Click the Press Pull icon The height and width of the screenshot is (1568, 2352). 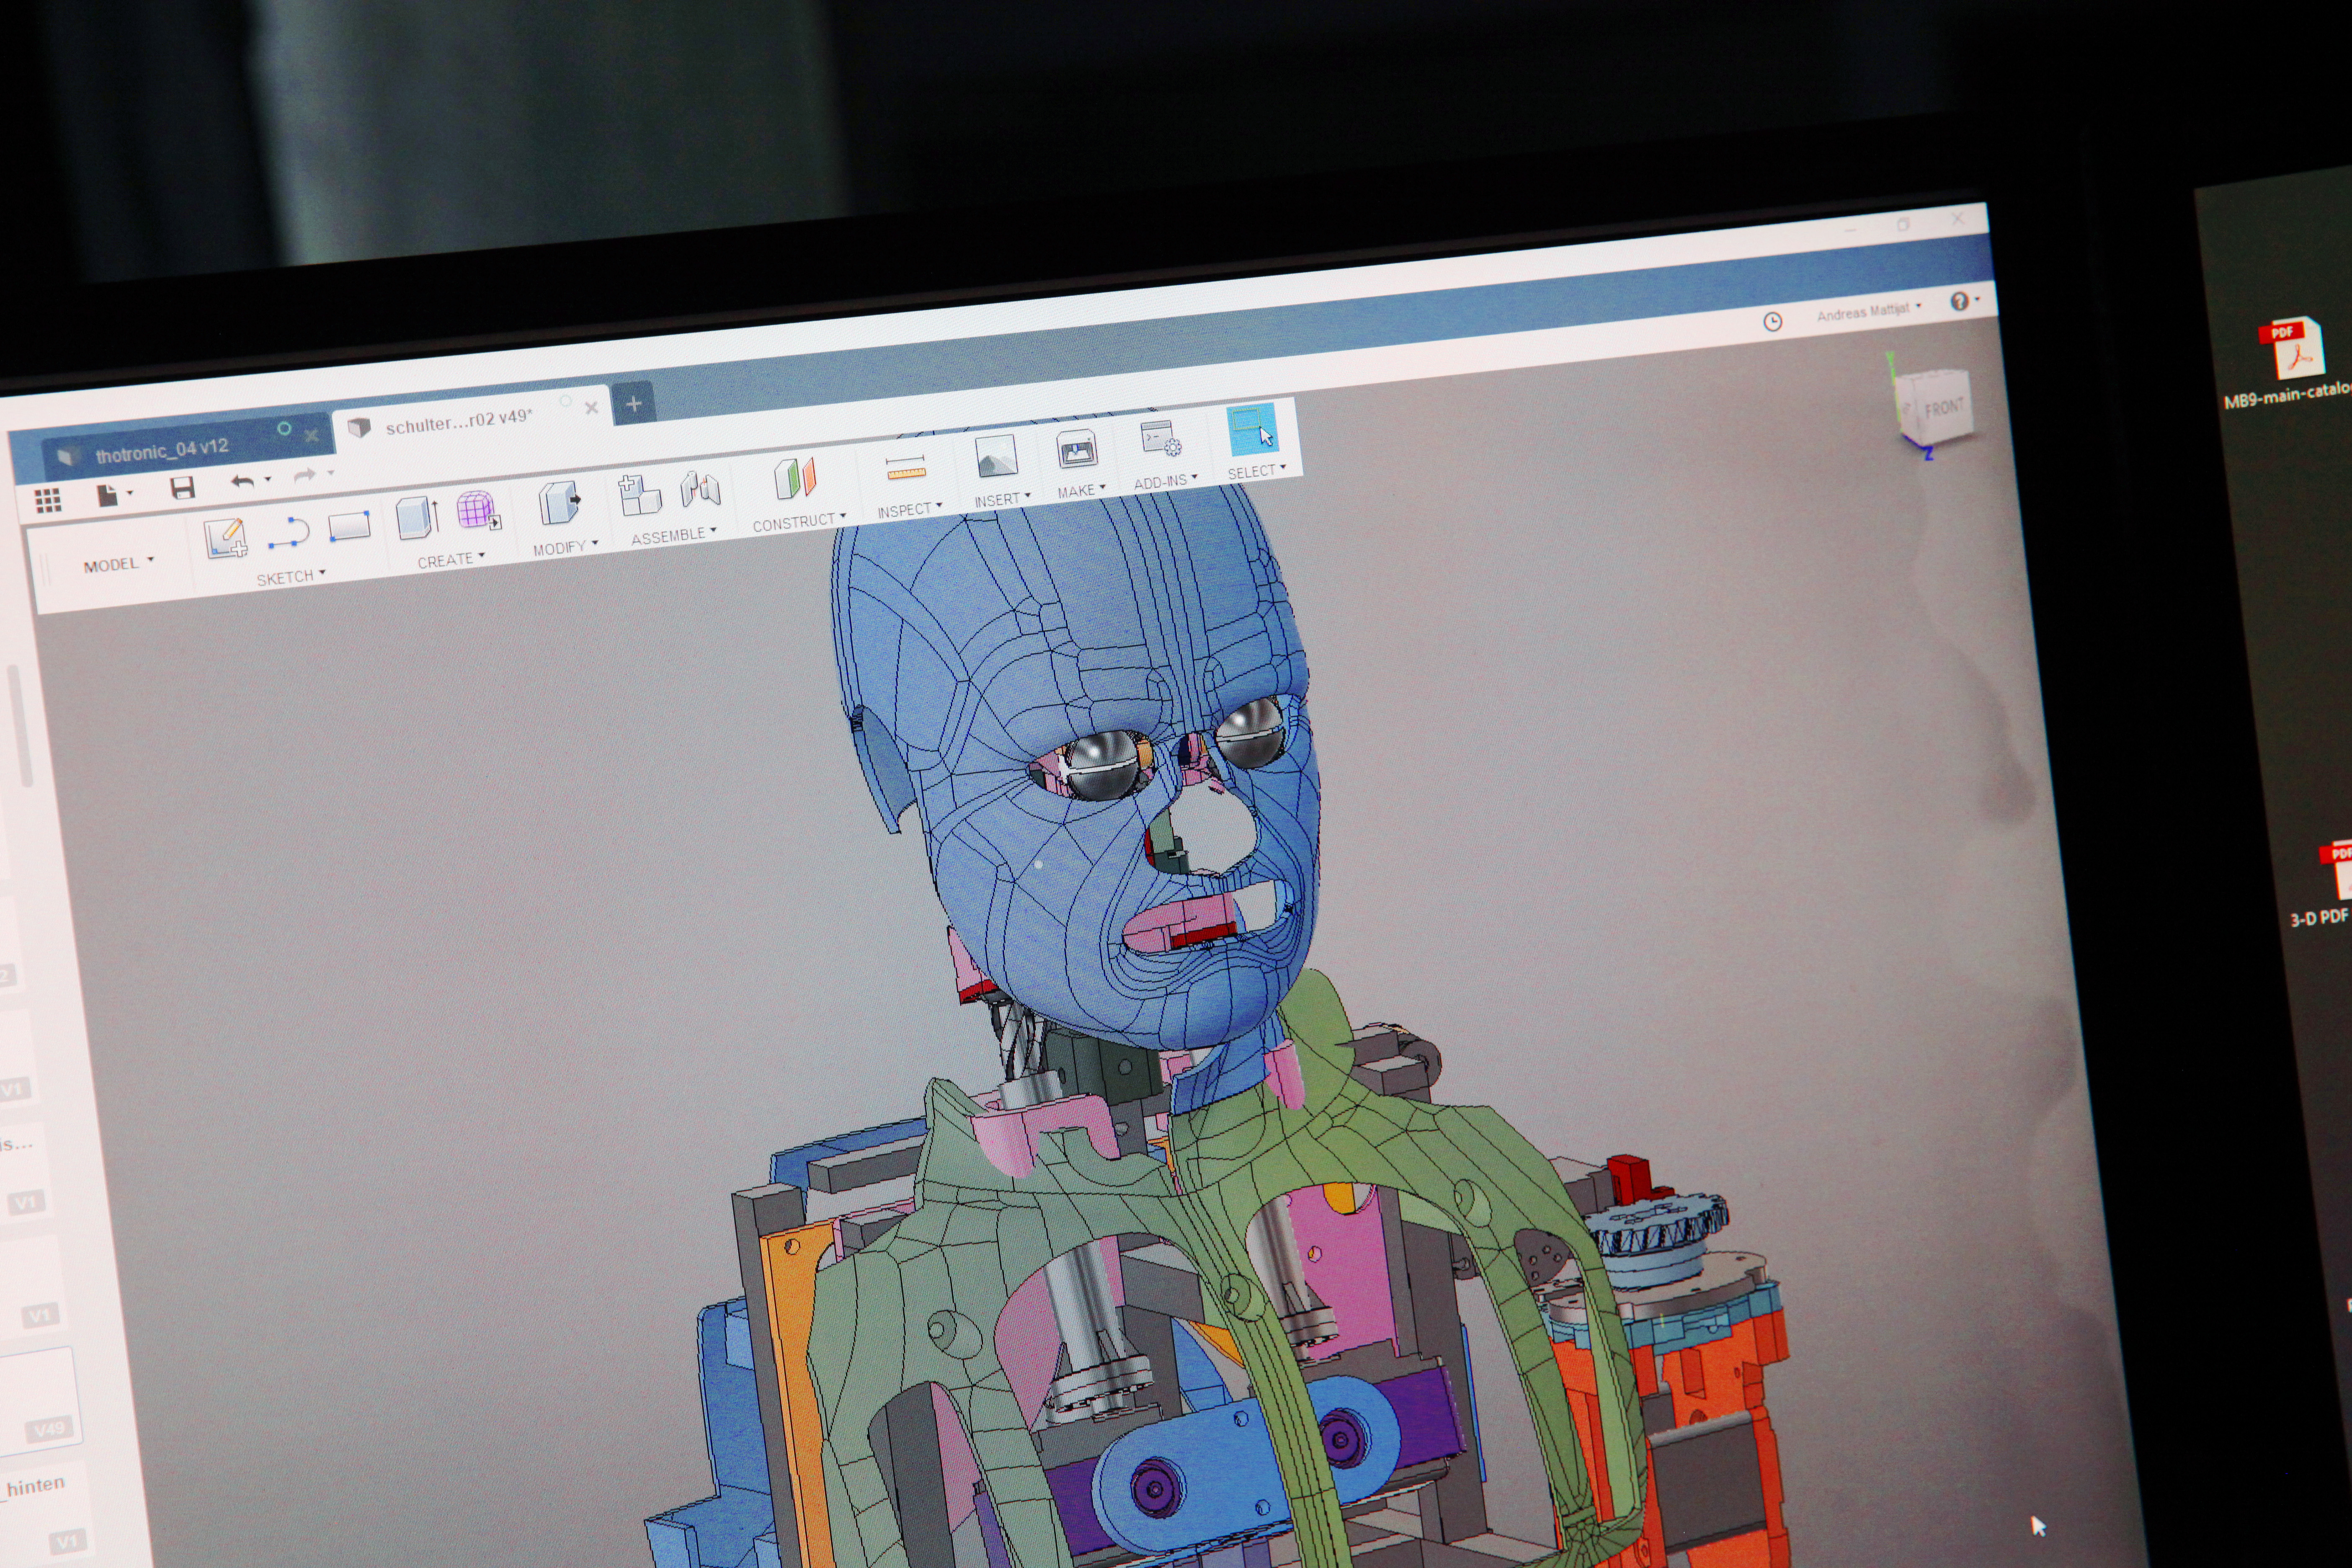coord(559,502)
